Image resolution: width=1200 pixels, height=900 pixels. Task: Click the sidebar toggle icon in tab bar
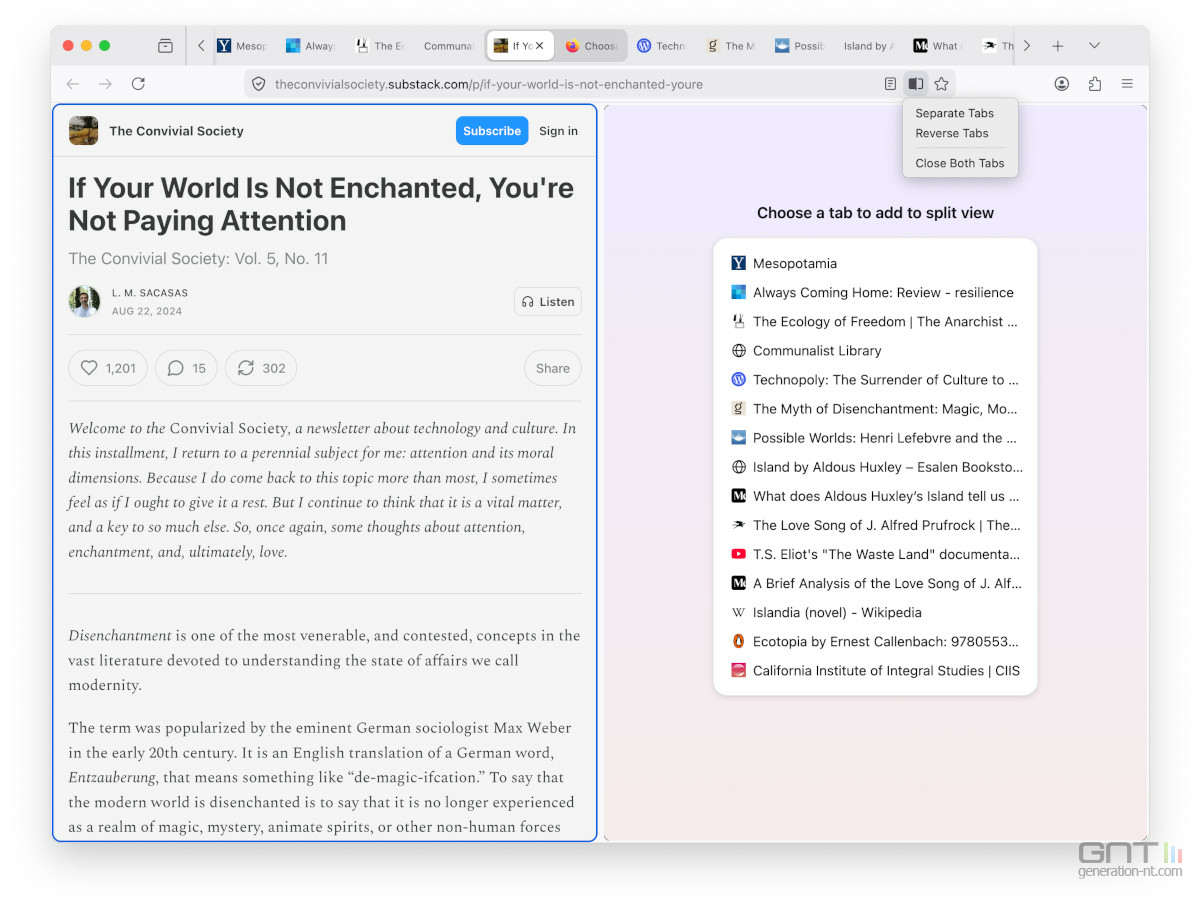166,46
